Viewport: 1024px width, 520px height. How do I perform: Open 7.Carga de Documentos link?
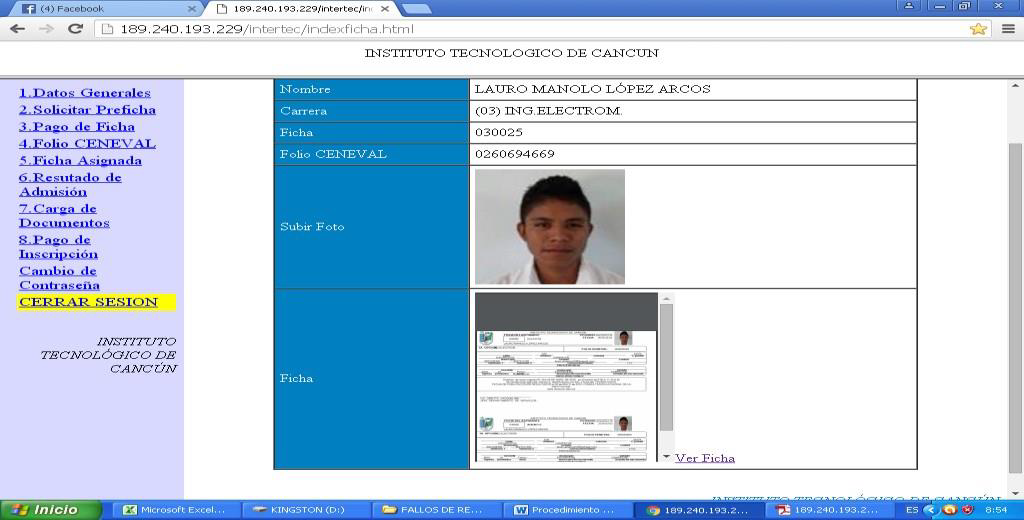(x=64, y=216)
